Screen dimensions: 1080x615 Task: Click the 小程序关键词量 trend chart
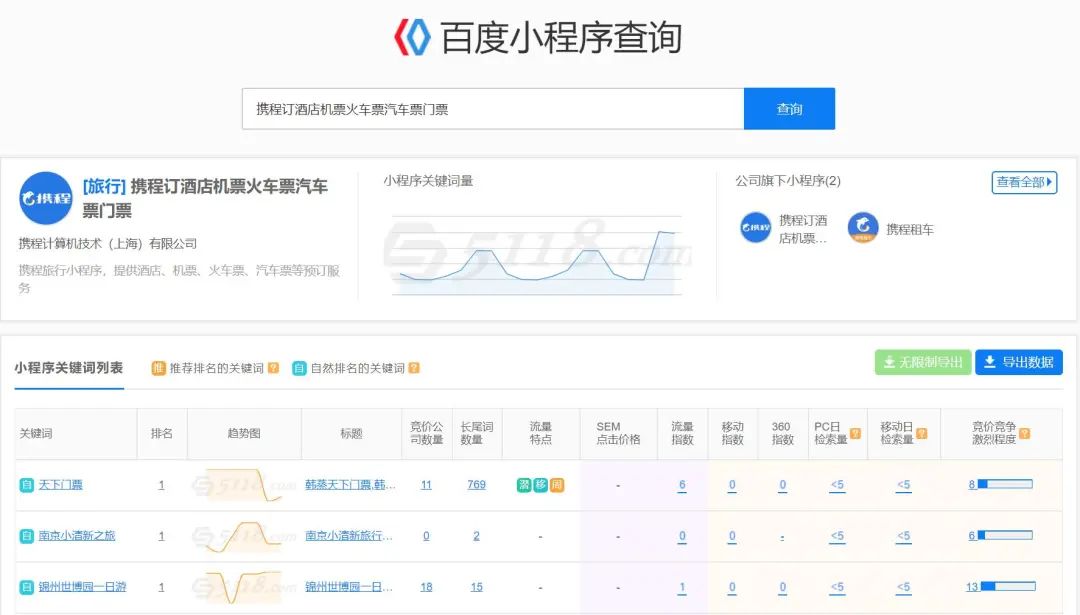tap(537, 256)
